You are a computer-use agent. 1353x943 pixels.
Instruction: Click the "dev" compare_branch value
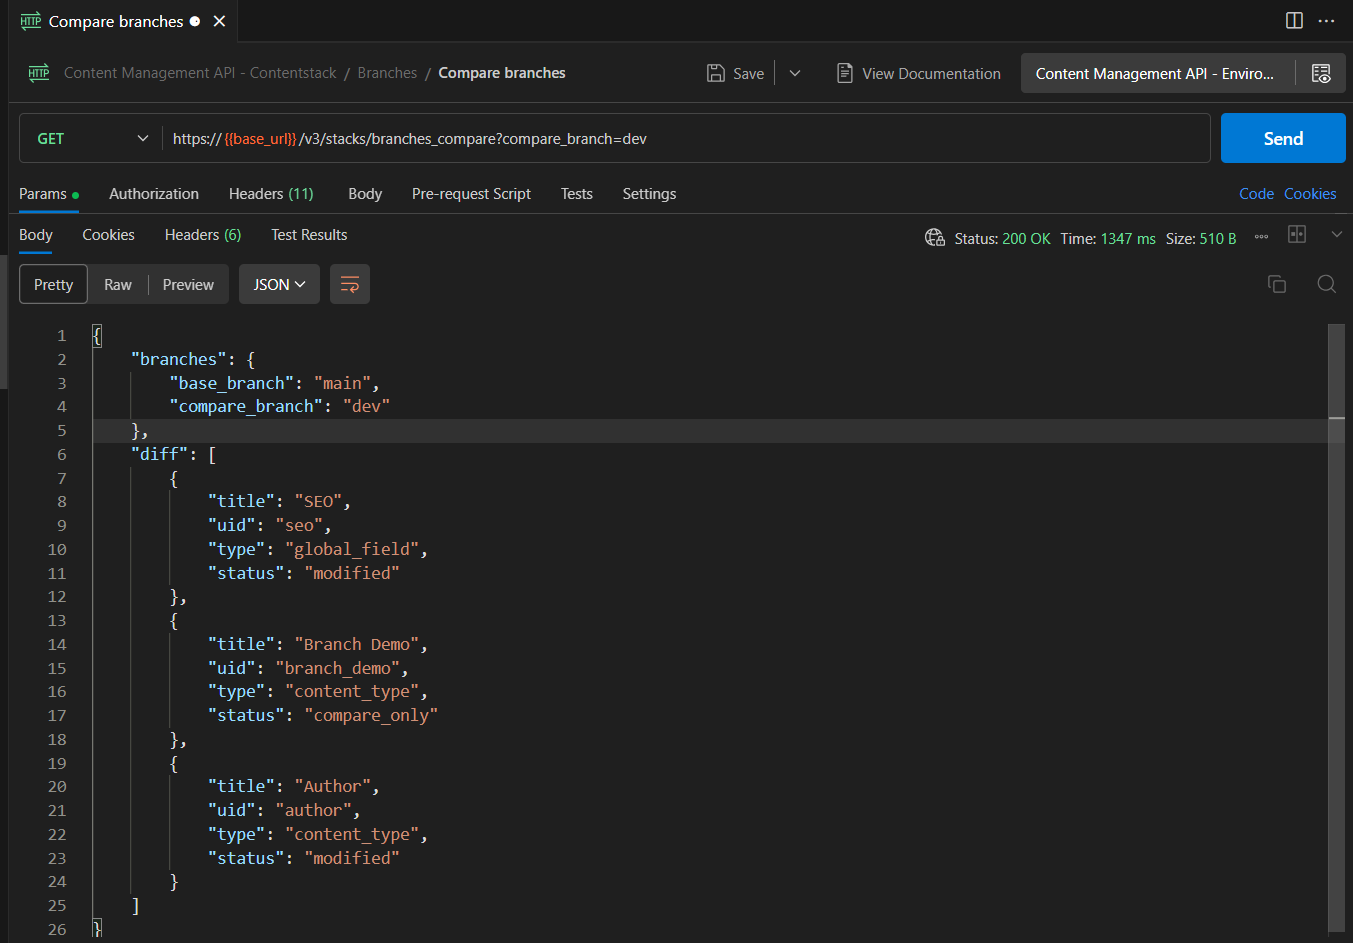[x=366, y=406]
